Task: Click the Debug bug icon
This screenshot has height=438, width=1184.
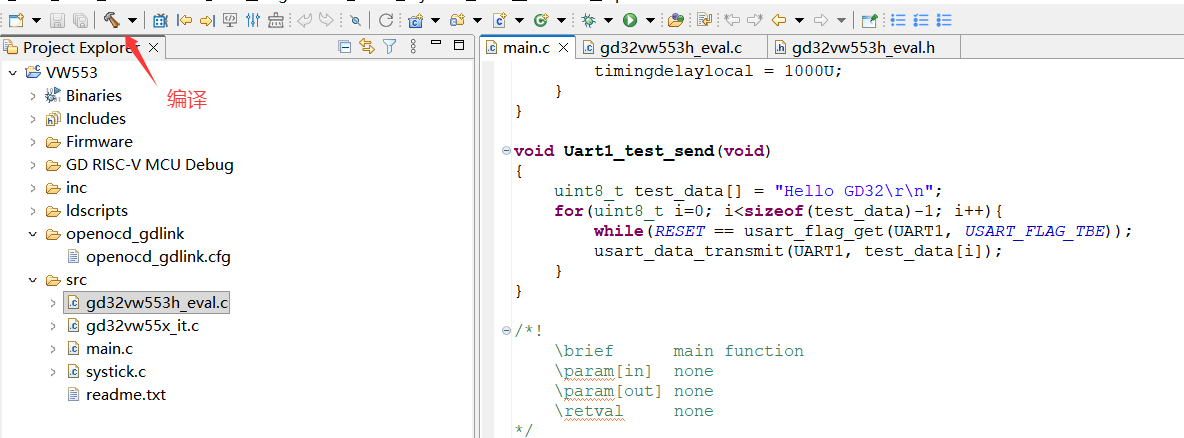Action: click(x=590, y=19)
